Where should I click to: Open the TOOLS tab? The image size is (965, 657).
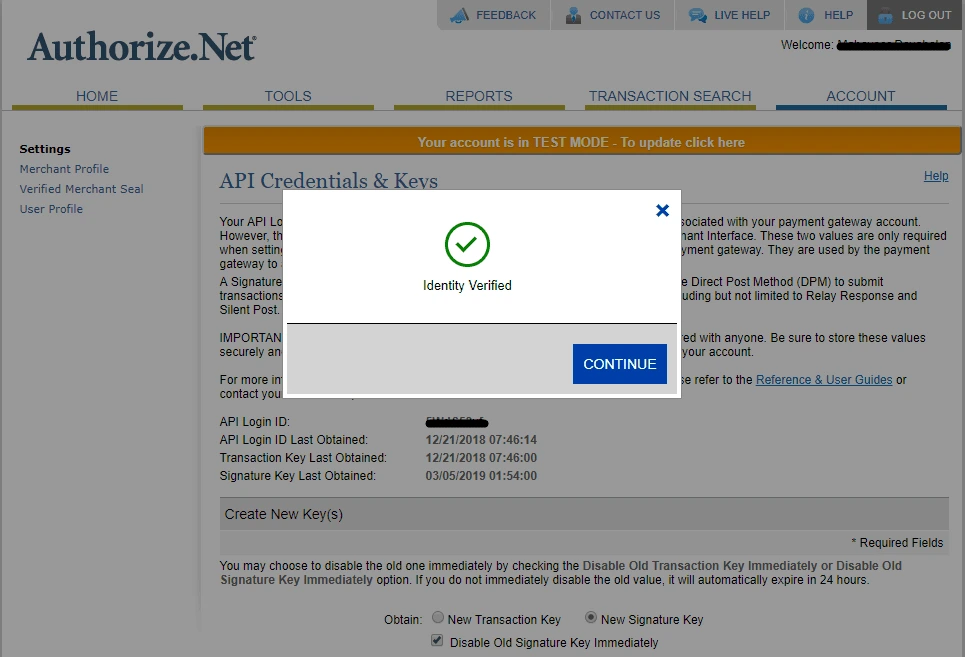click(x=288, y=97)
